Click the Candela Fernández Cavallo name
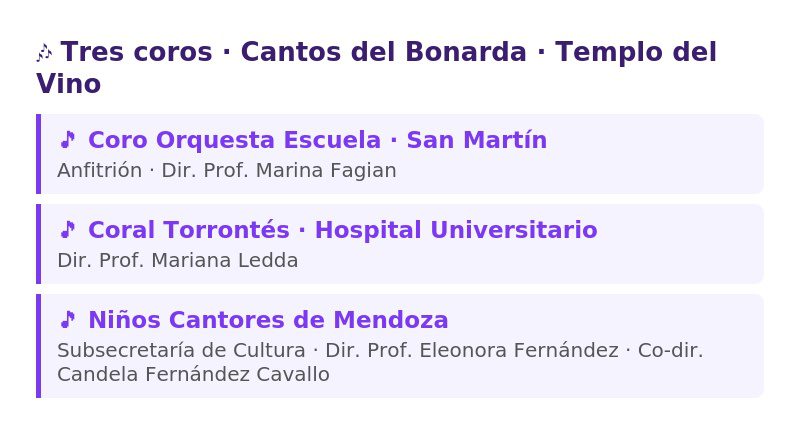Image resolution: width=800 pixels, height=444 pixels. click(193, 374)
